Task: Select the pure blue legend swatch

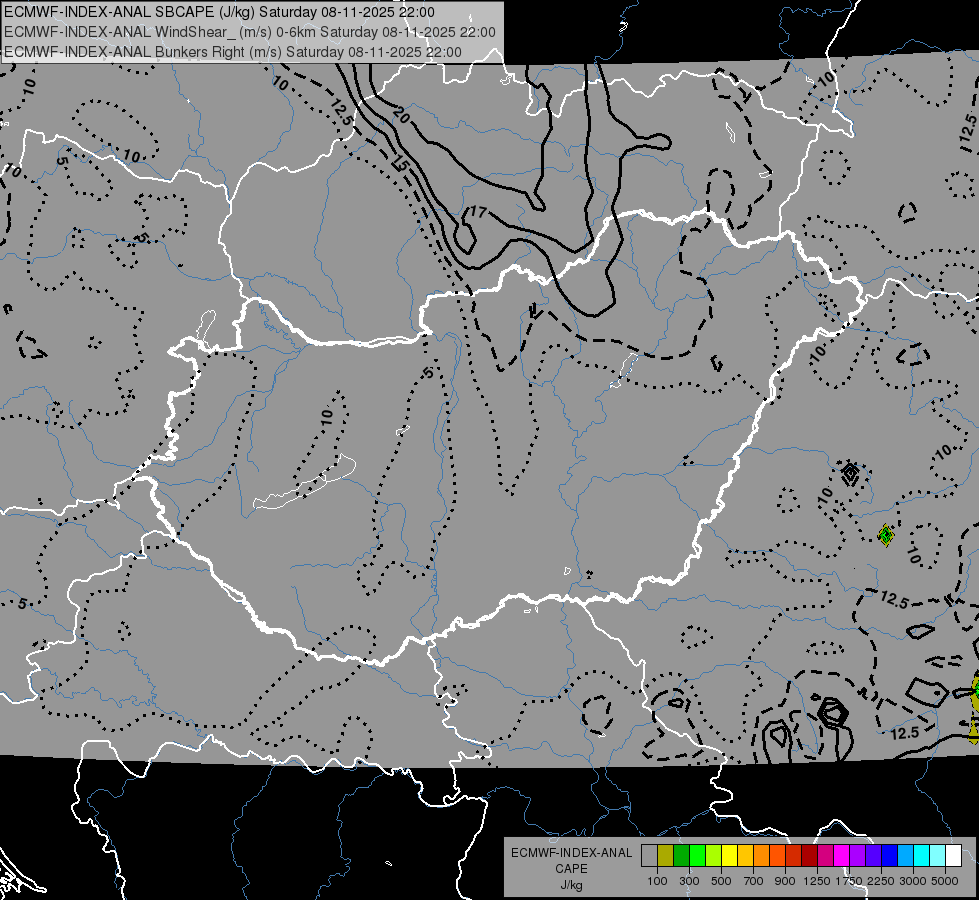Action: pos(890,855)
